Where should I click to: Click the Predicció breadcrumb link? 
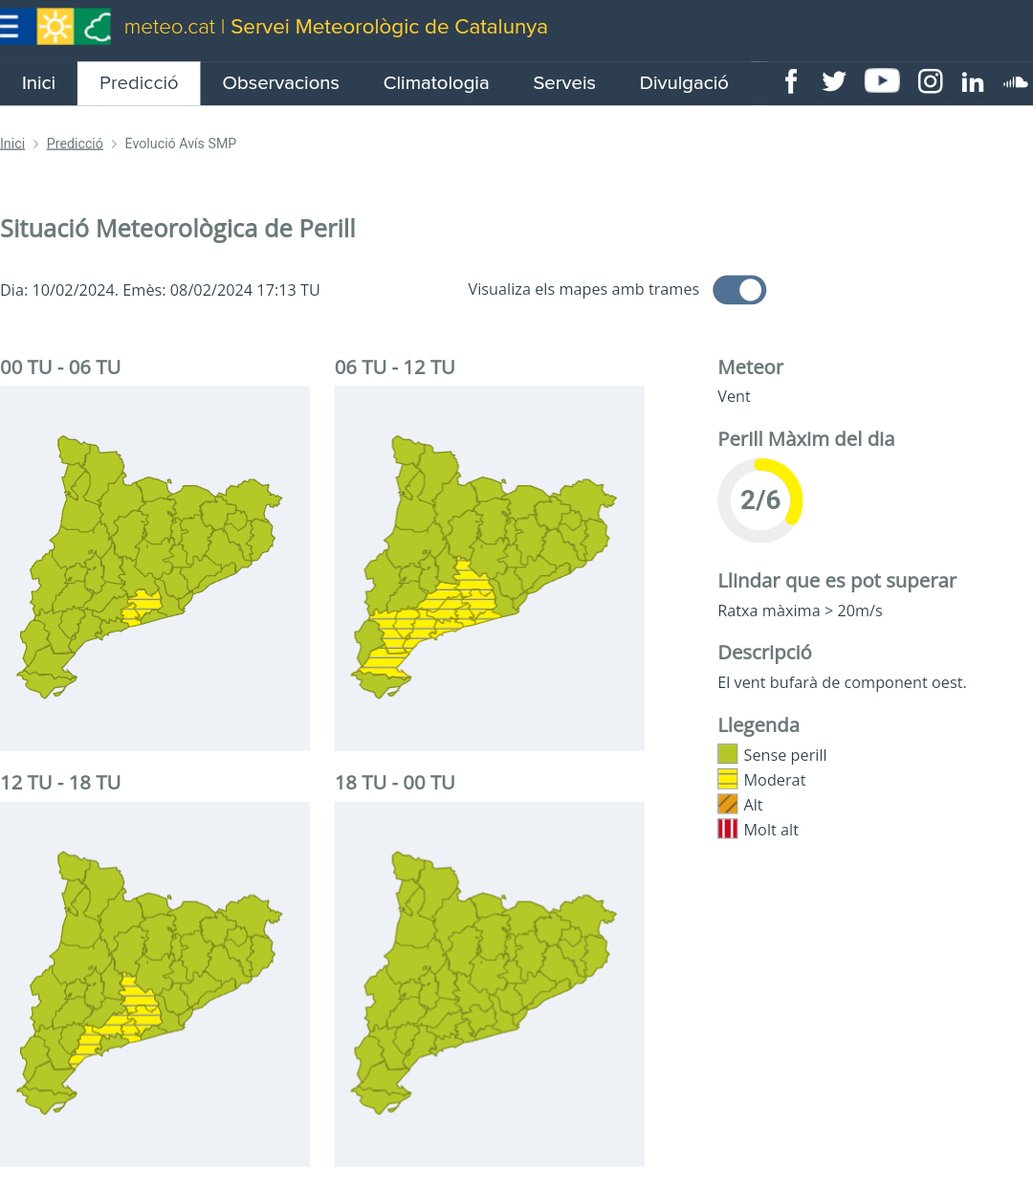[x=75, y=144]
